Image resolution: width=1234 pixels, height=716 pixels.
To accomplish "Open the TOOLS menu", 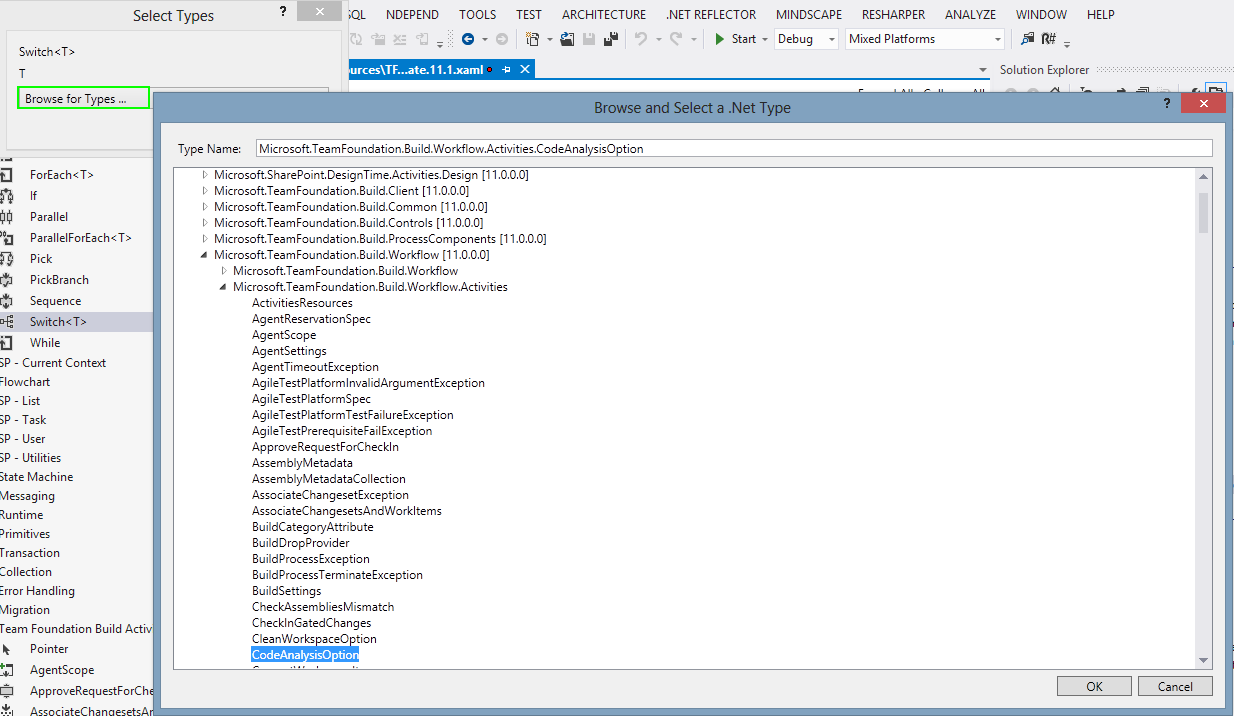I will coord(477,14).
